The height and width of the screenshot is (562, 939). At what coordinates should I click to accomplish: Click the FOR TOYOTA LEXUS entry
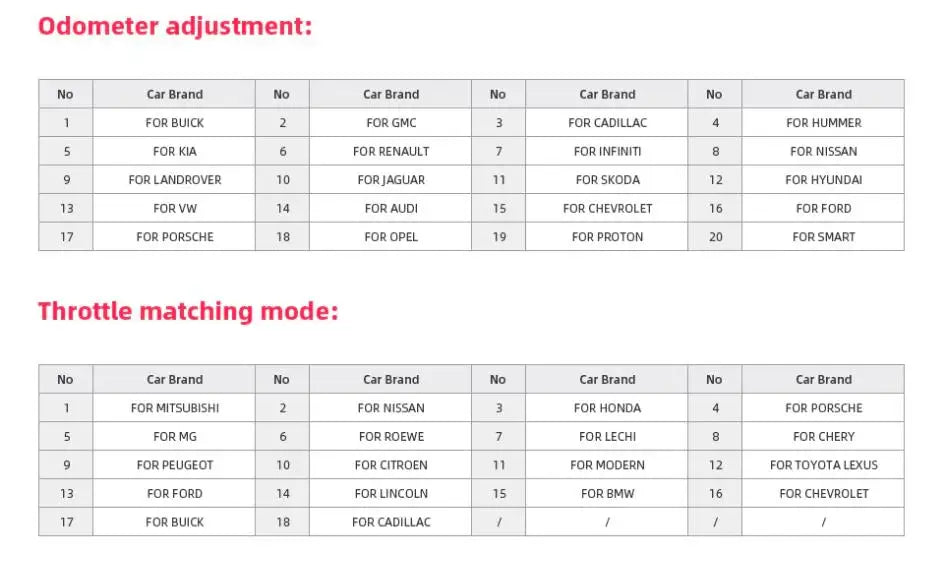[823, 465]
